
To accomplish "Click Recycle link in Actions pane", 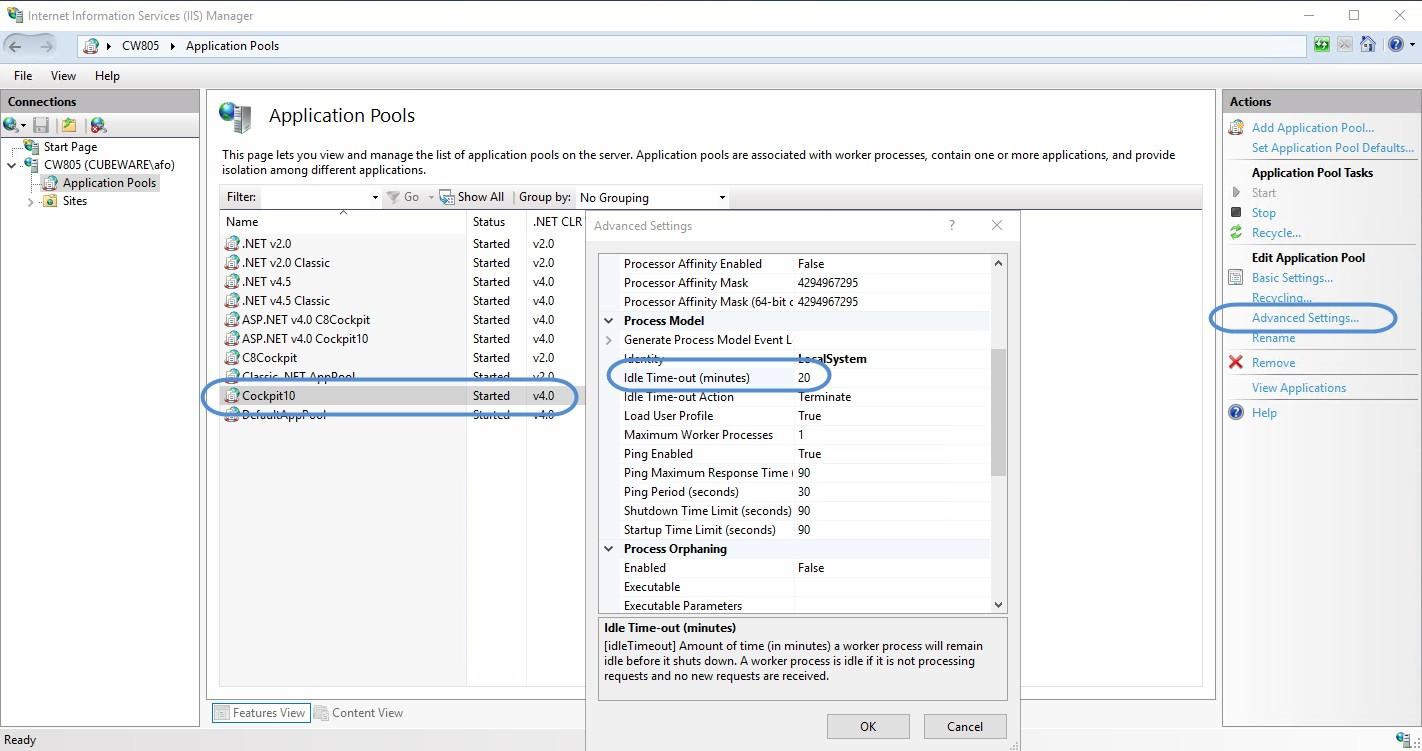I will click(1276, 233).
